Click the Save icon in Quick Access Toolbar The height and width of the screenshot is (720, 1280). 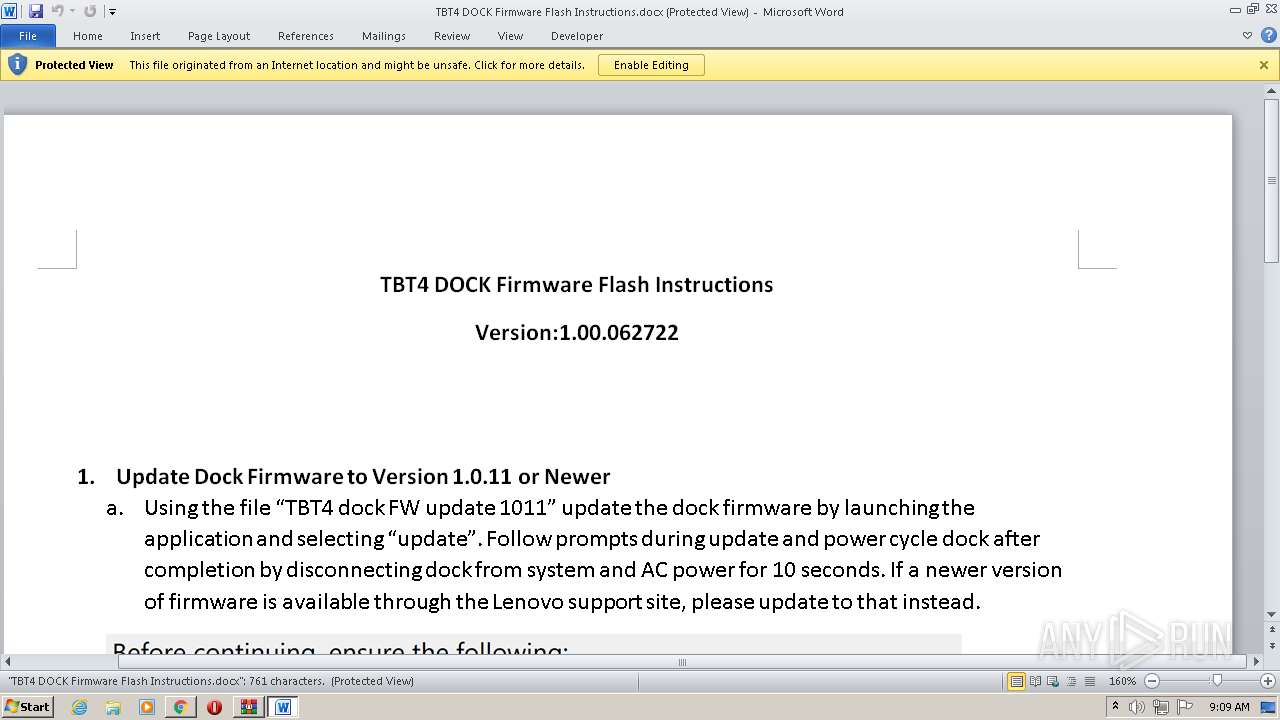tap(36, 11)
